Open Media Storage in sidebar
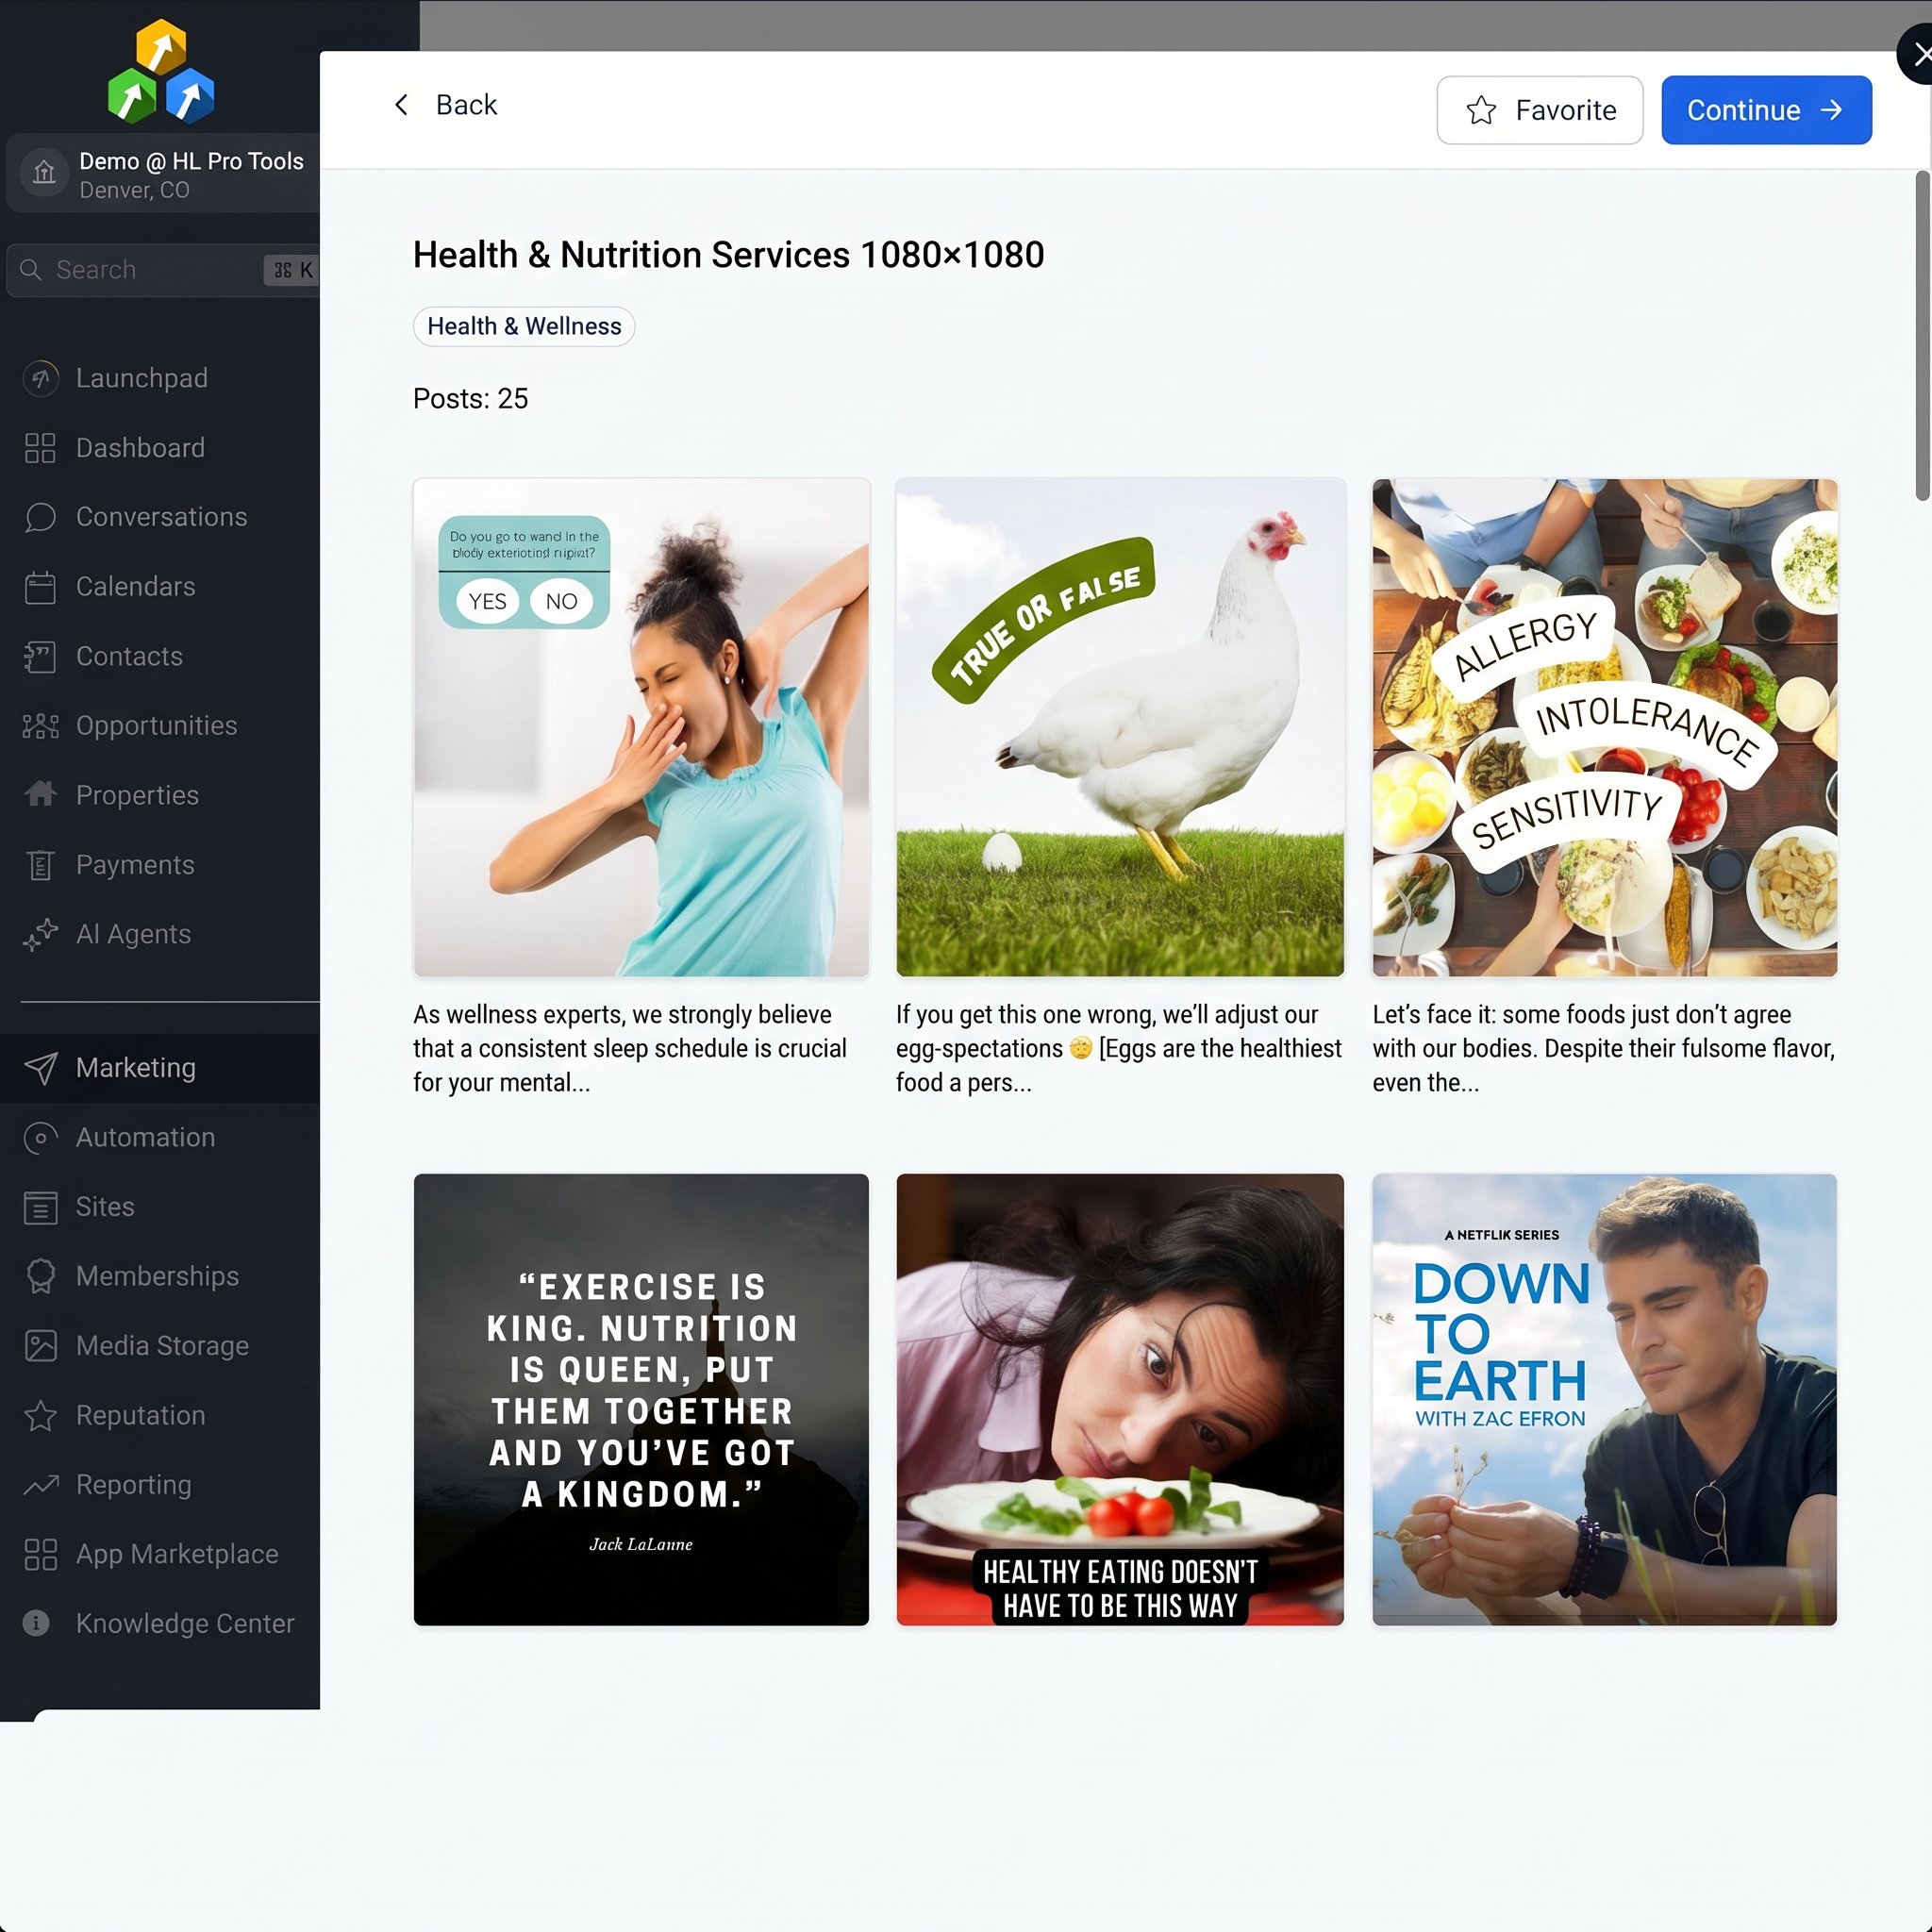The width and height of the screenshot is (1932, 1932). pyautogui.click(x=160, y=1346)
